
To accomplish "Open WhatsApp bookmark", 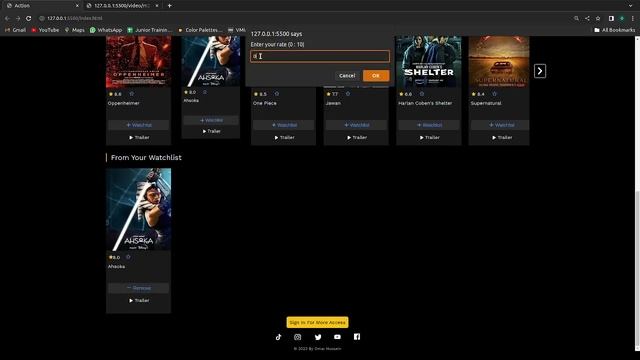I will [106, 30].
